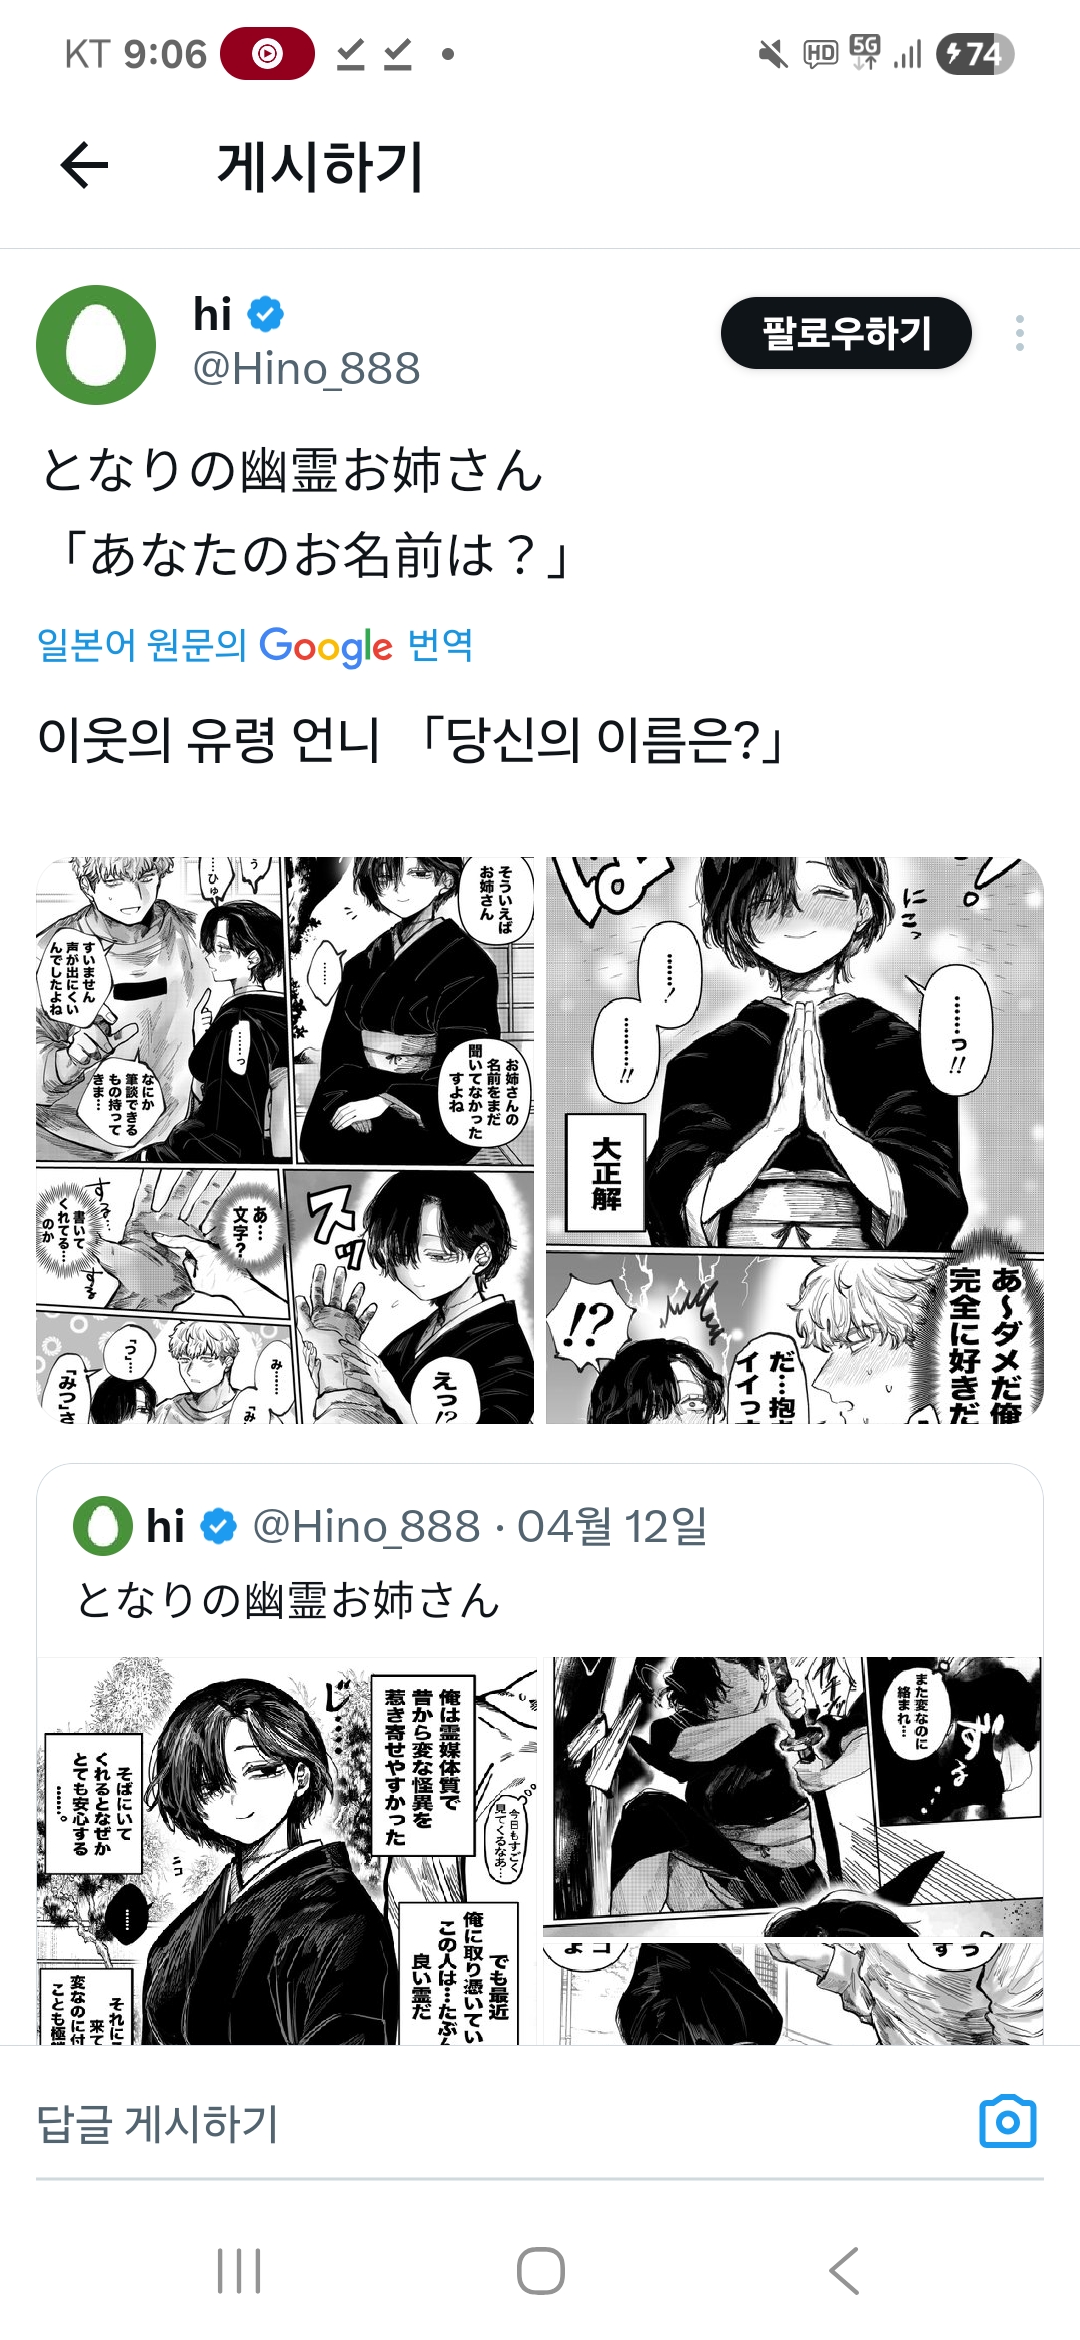This screenshot has height=2340, width=1080.
Task: Open the left manga image in main post
Action: click(x=285, y=1140)
